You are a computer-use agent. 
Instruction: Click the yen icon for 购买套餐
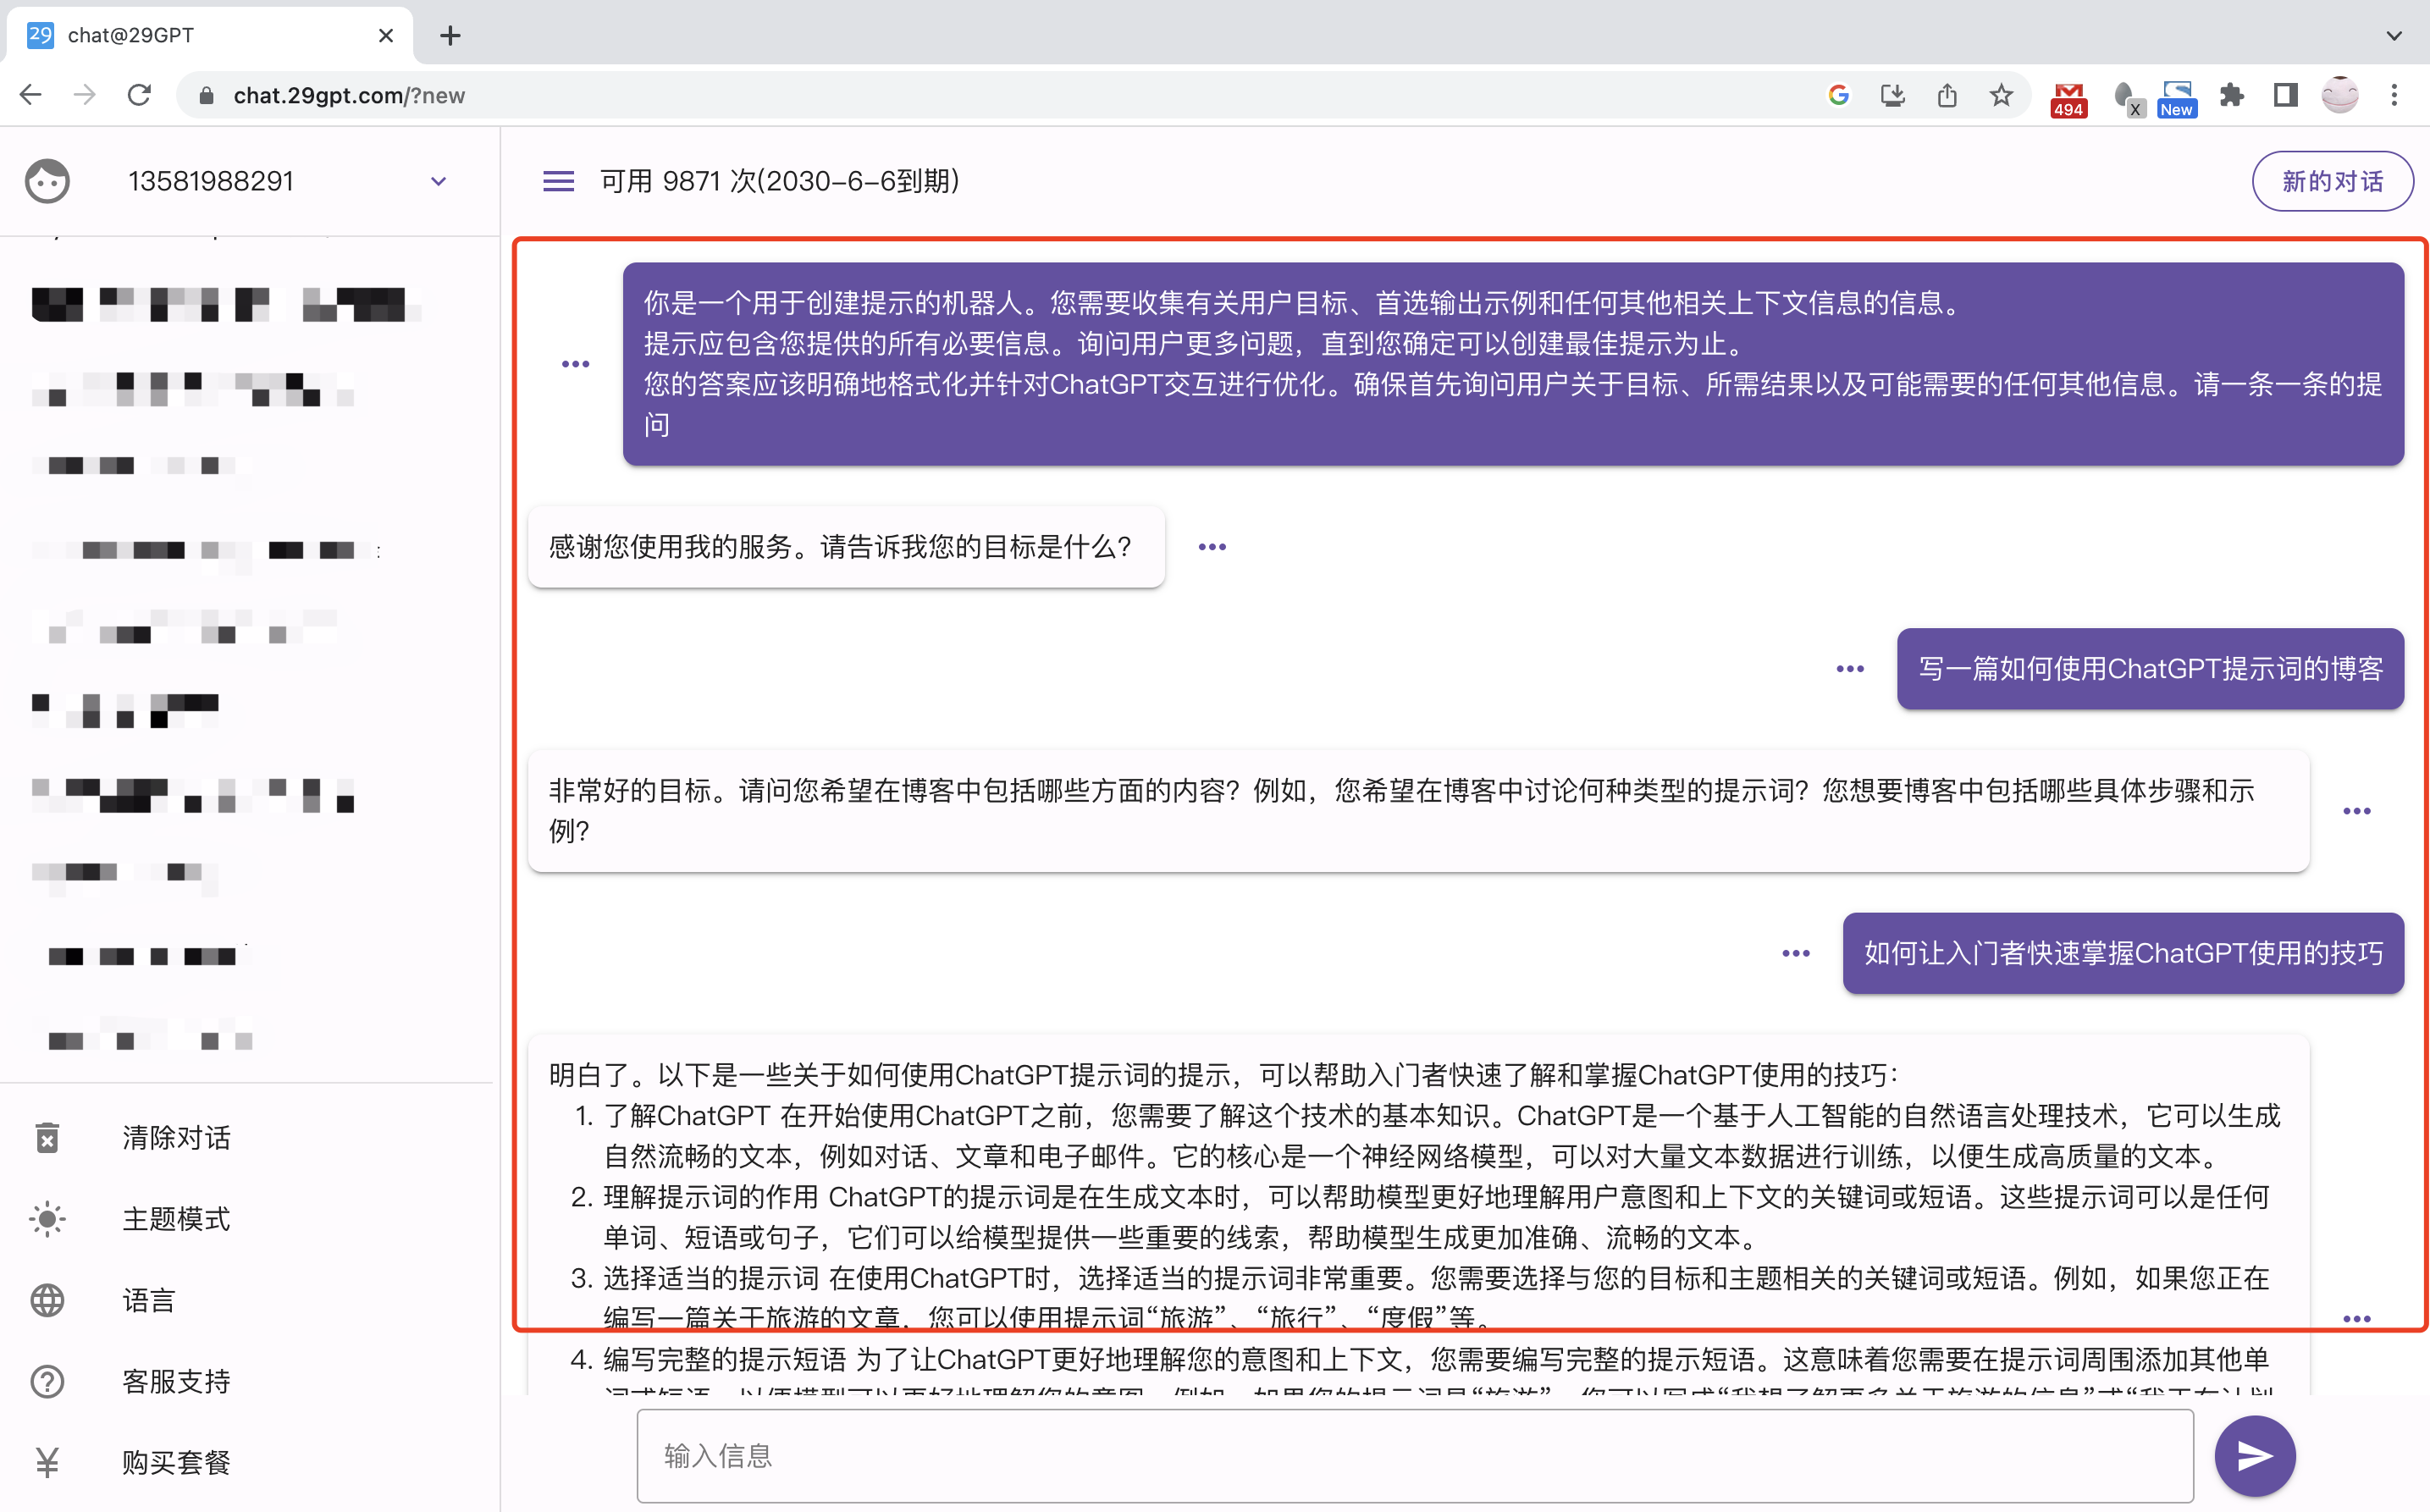(47, 1462)
